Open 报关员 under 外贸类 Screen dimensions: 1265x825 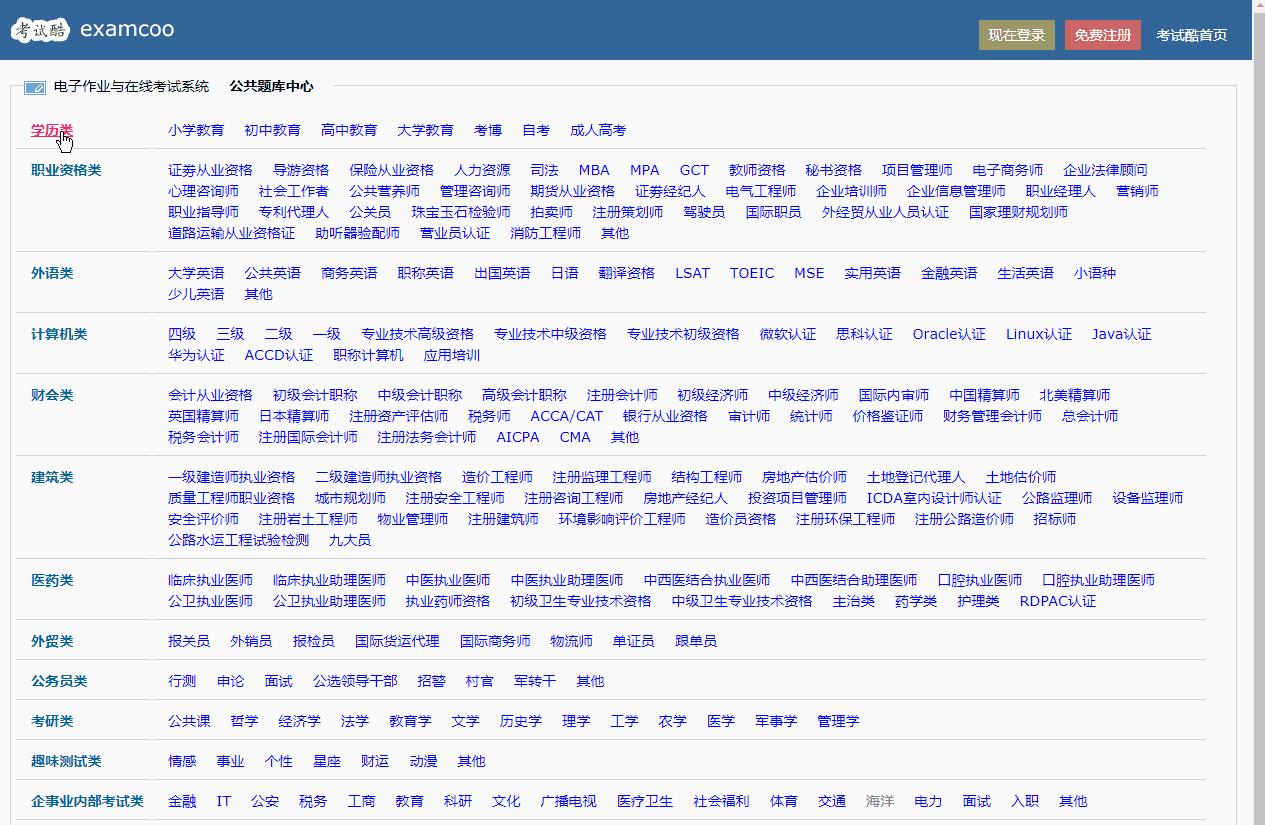tap(188, 641)
